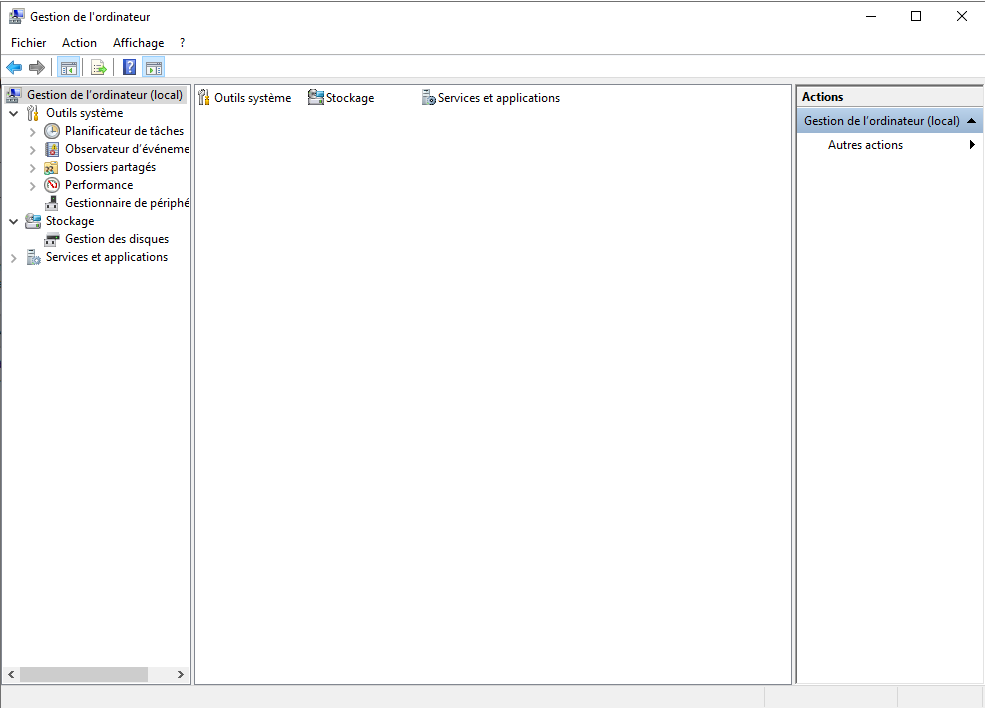985x708 pixels.
Task: Collapse the Gestion de l'ordinateur (local) actions section
Action: 972,121
